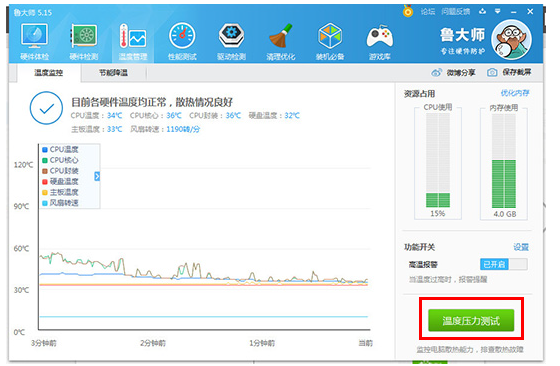The width and height of the screenshot is (560, 366).
Task: Click the 监控电脑散热能力 description text
Action: pos(470,350)
